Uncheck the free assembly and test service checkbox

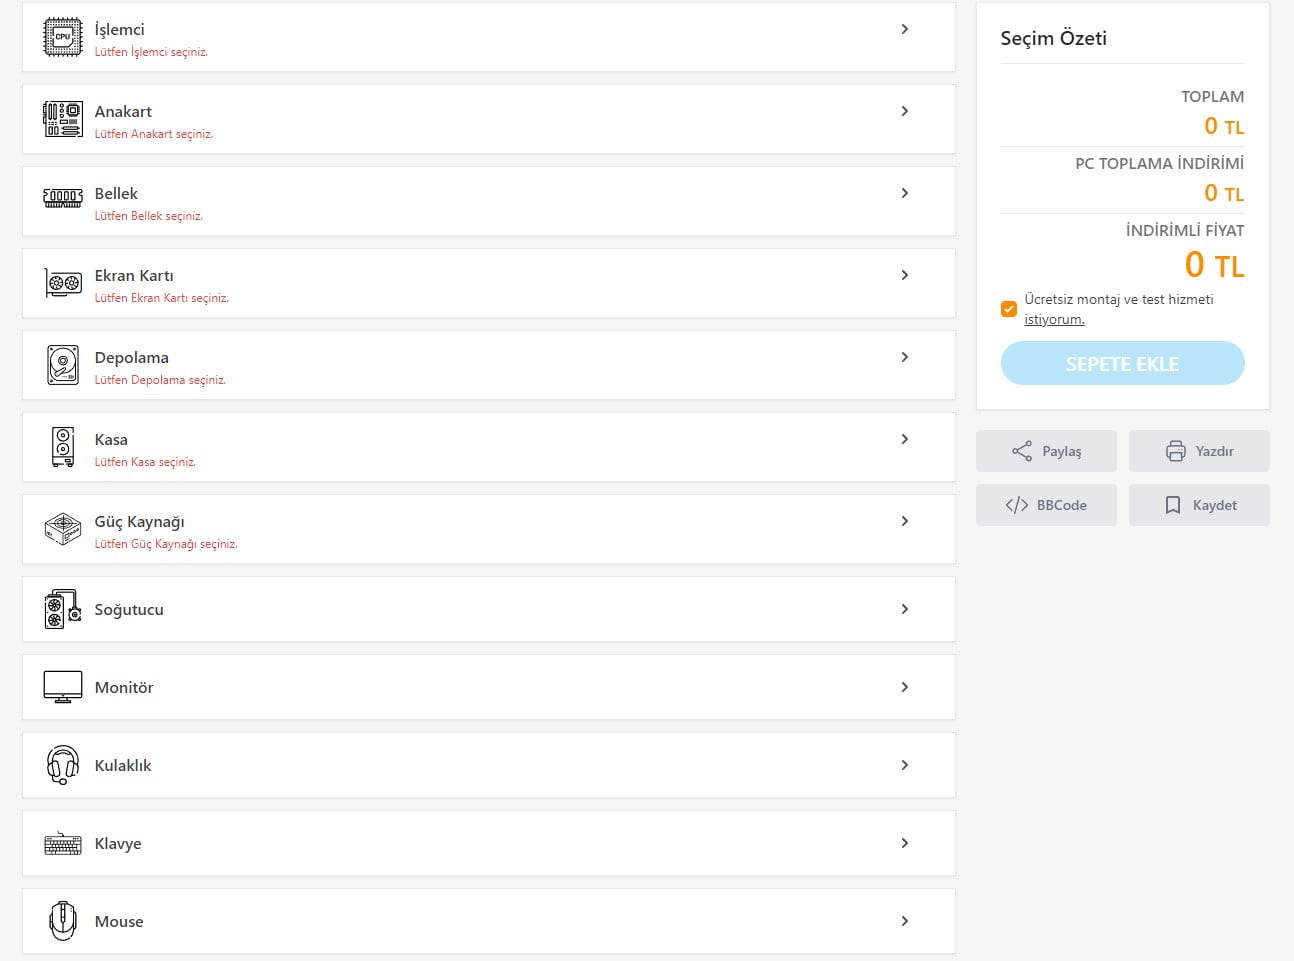coord(1009,309)
